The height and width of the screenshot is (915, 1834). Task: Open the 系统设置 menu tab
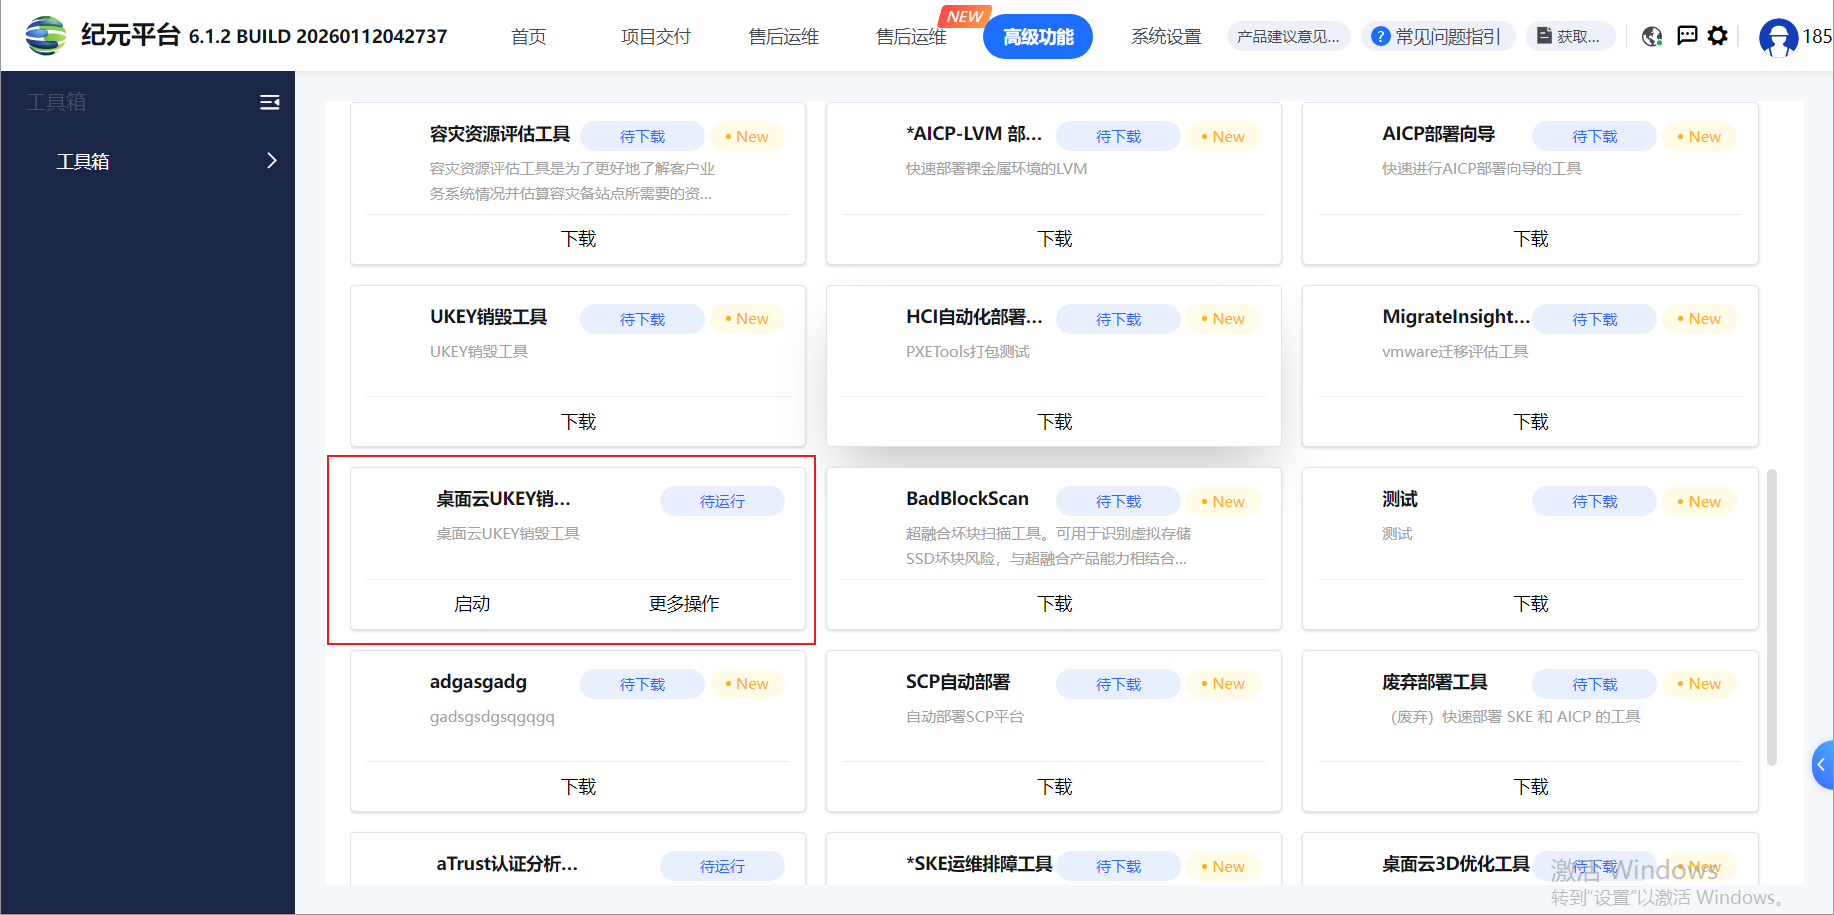pos(1166,37)
